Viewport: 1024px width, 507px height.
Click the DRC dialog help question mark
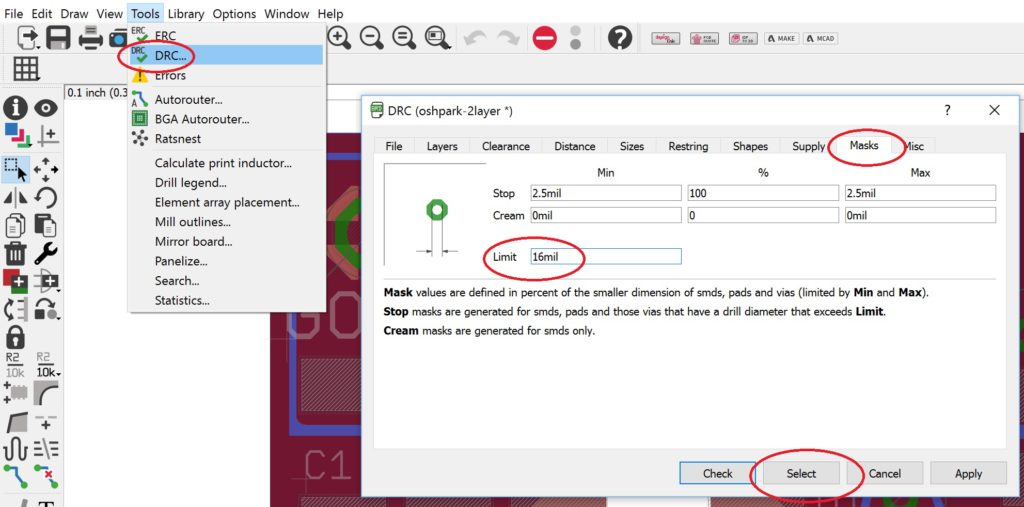(948, 110)
